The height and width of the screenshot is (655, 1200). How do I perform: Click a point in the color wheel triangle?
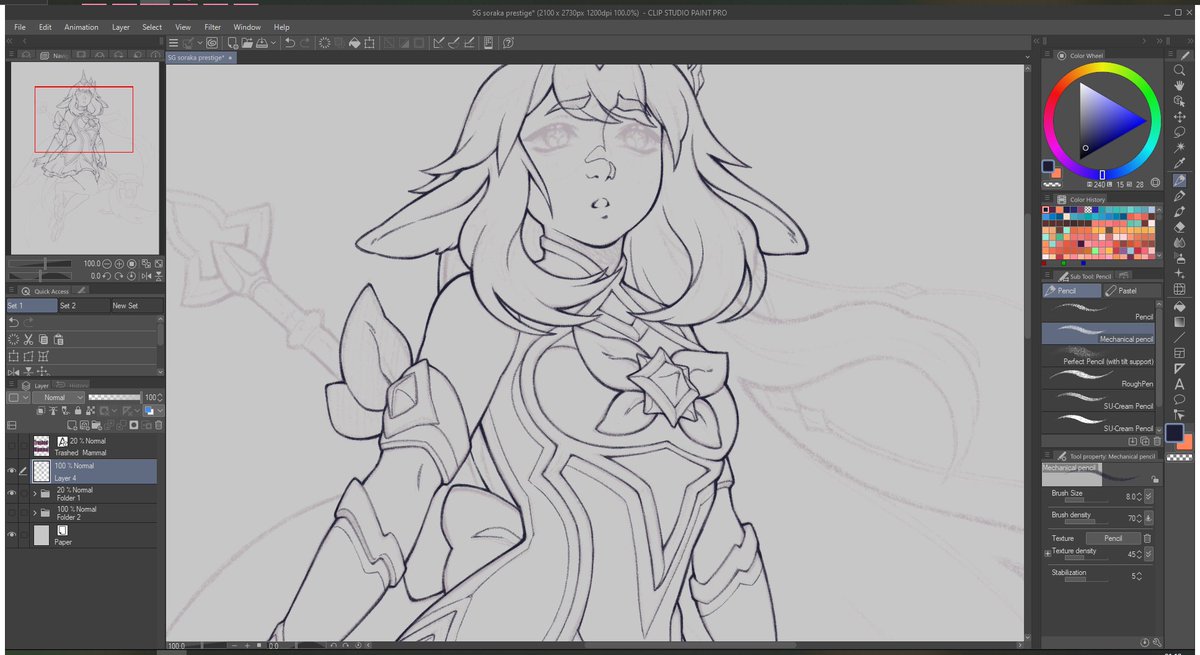pos(1106,123)
